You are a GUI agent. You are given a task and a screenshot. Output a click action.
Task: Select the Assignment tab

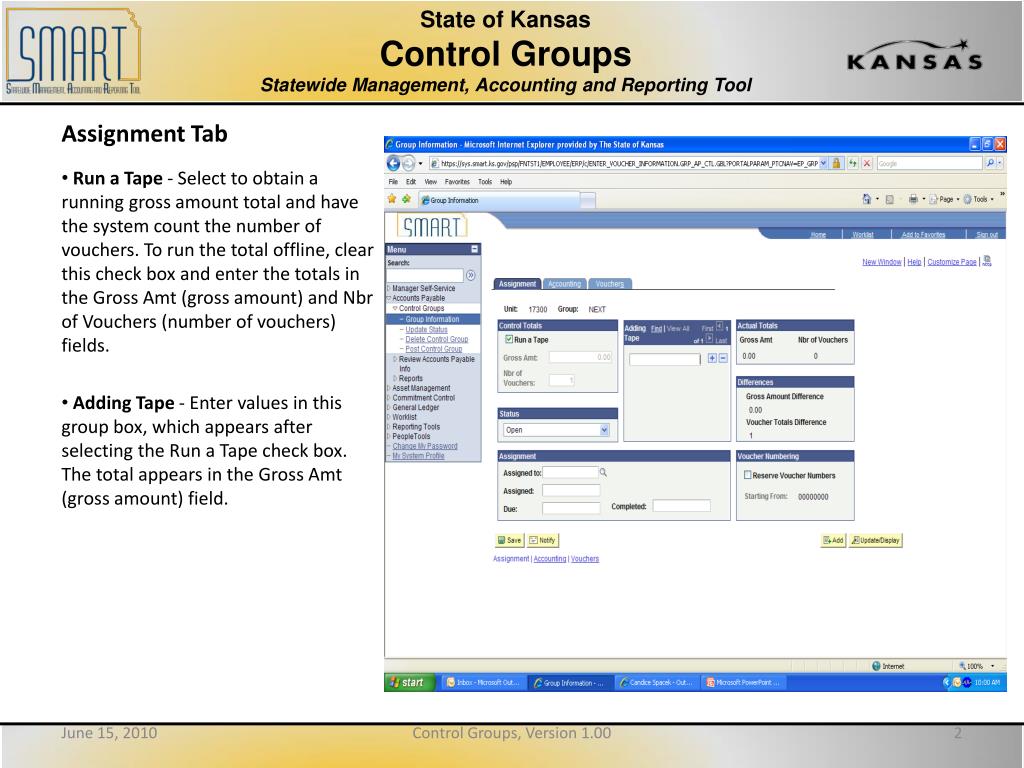(517, 283)
